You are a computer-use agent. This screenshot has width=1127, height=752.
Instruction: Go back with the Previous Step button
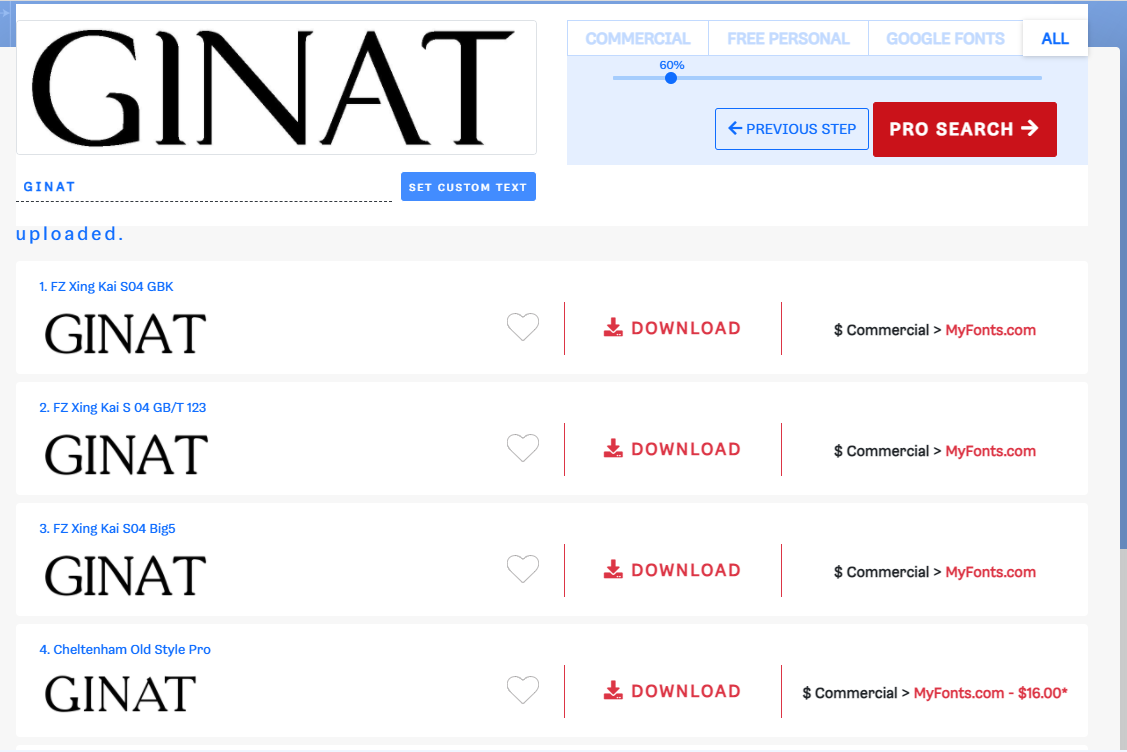[791, 129]
